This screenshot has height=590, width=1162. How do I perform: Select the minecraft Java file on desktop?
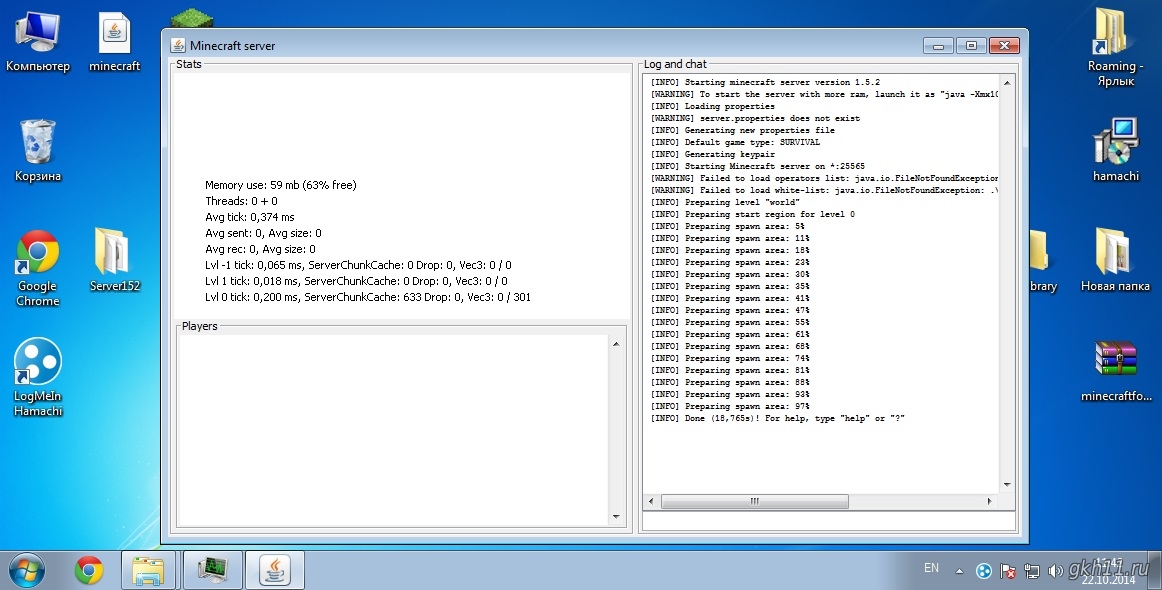pyautogui.click(x=115, y=42)
